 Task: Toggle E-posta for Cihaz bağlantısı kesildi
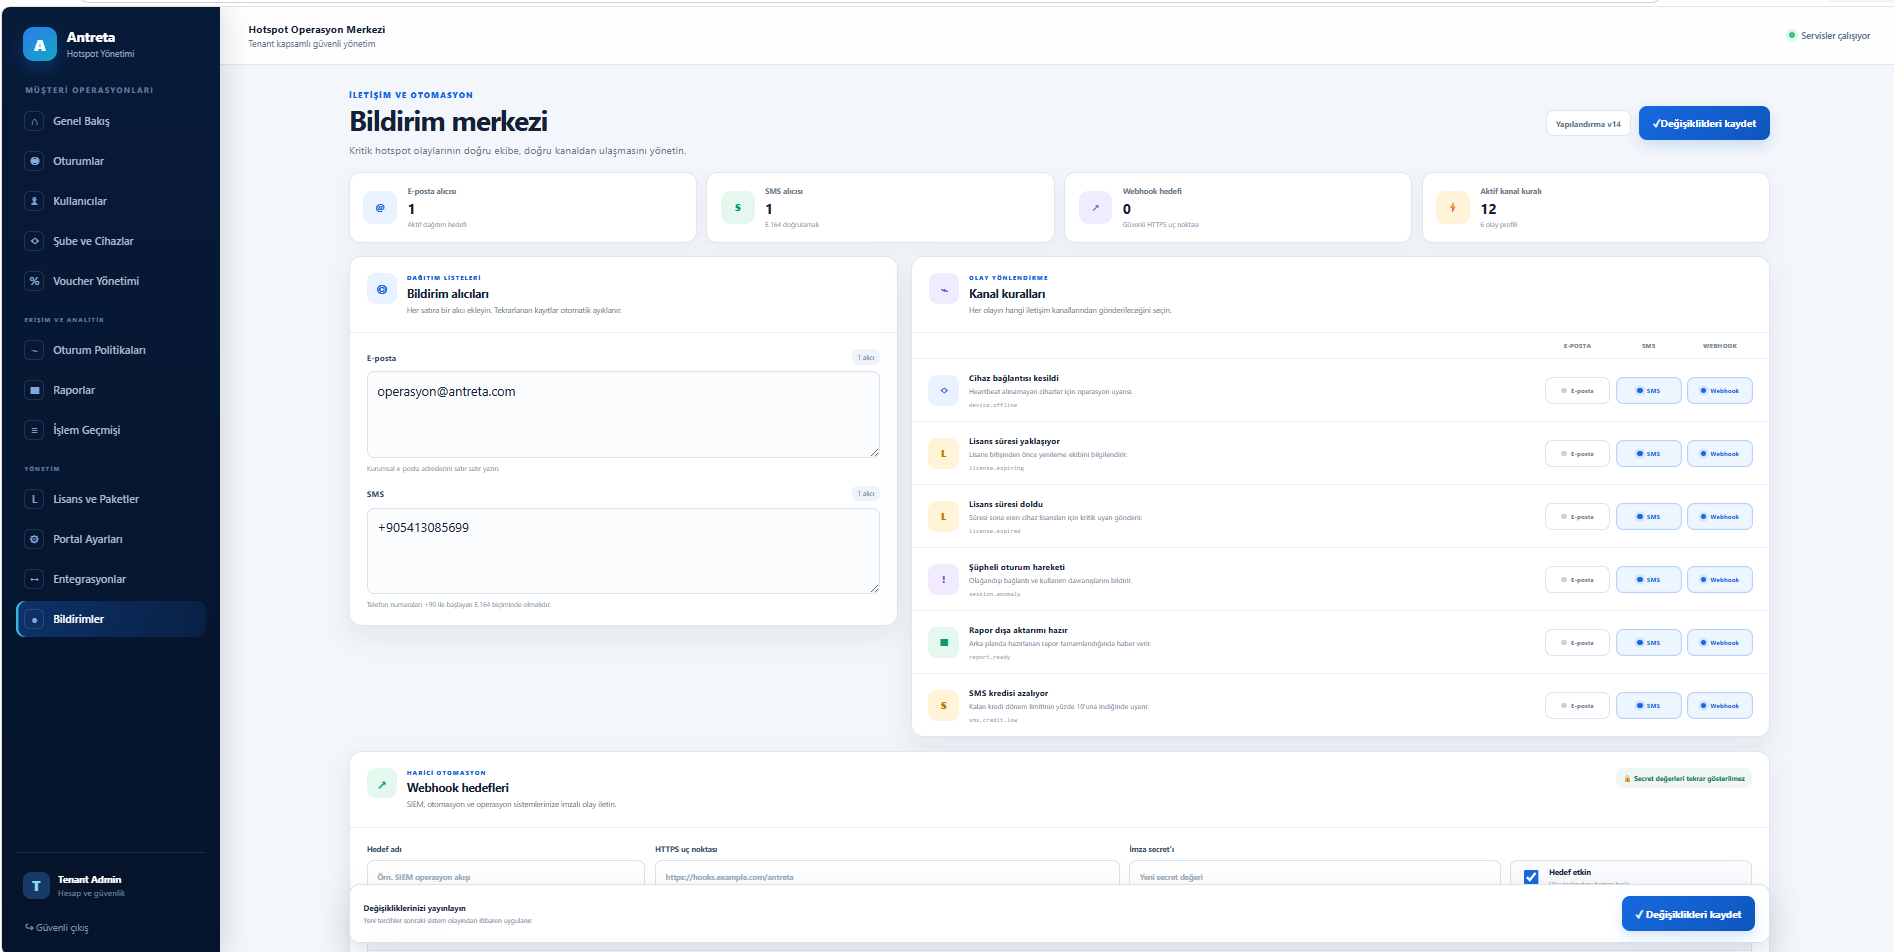point(1577,391)
